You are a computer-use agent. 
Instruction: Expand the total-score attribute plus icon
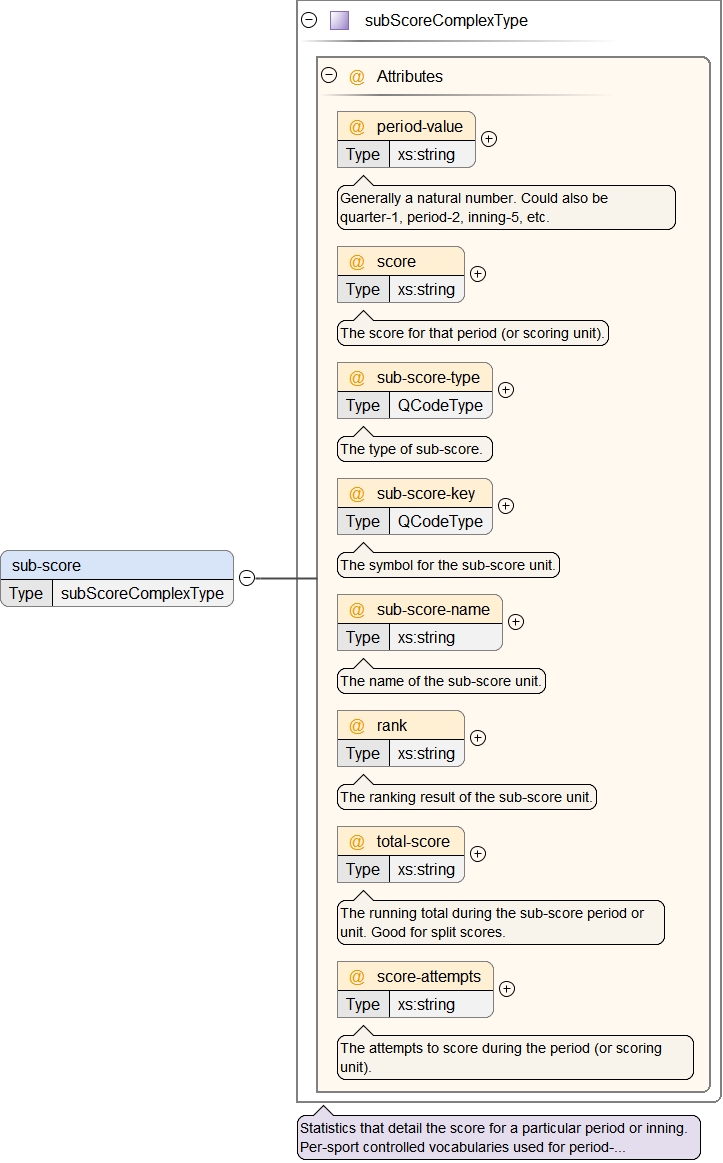click(x=478, y=854)
